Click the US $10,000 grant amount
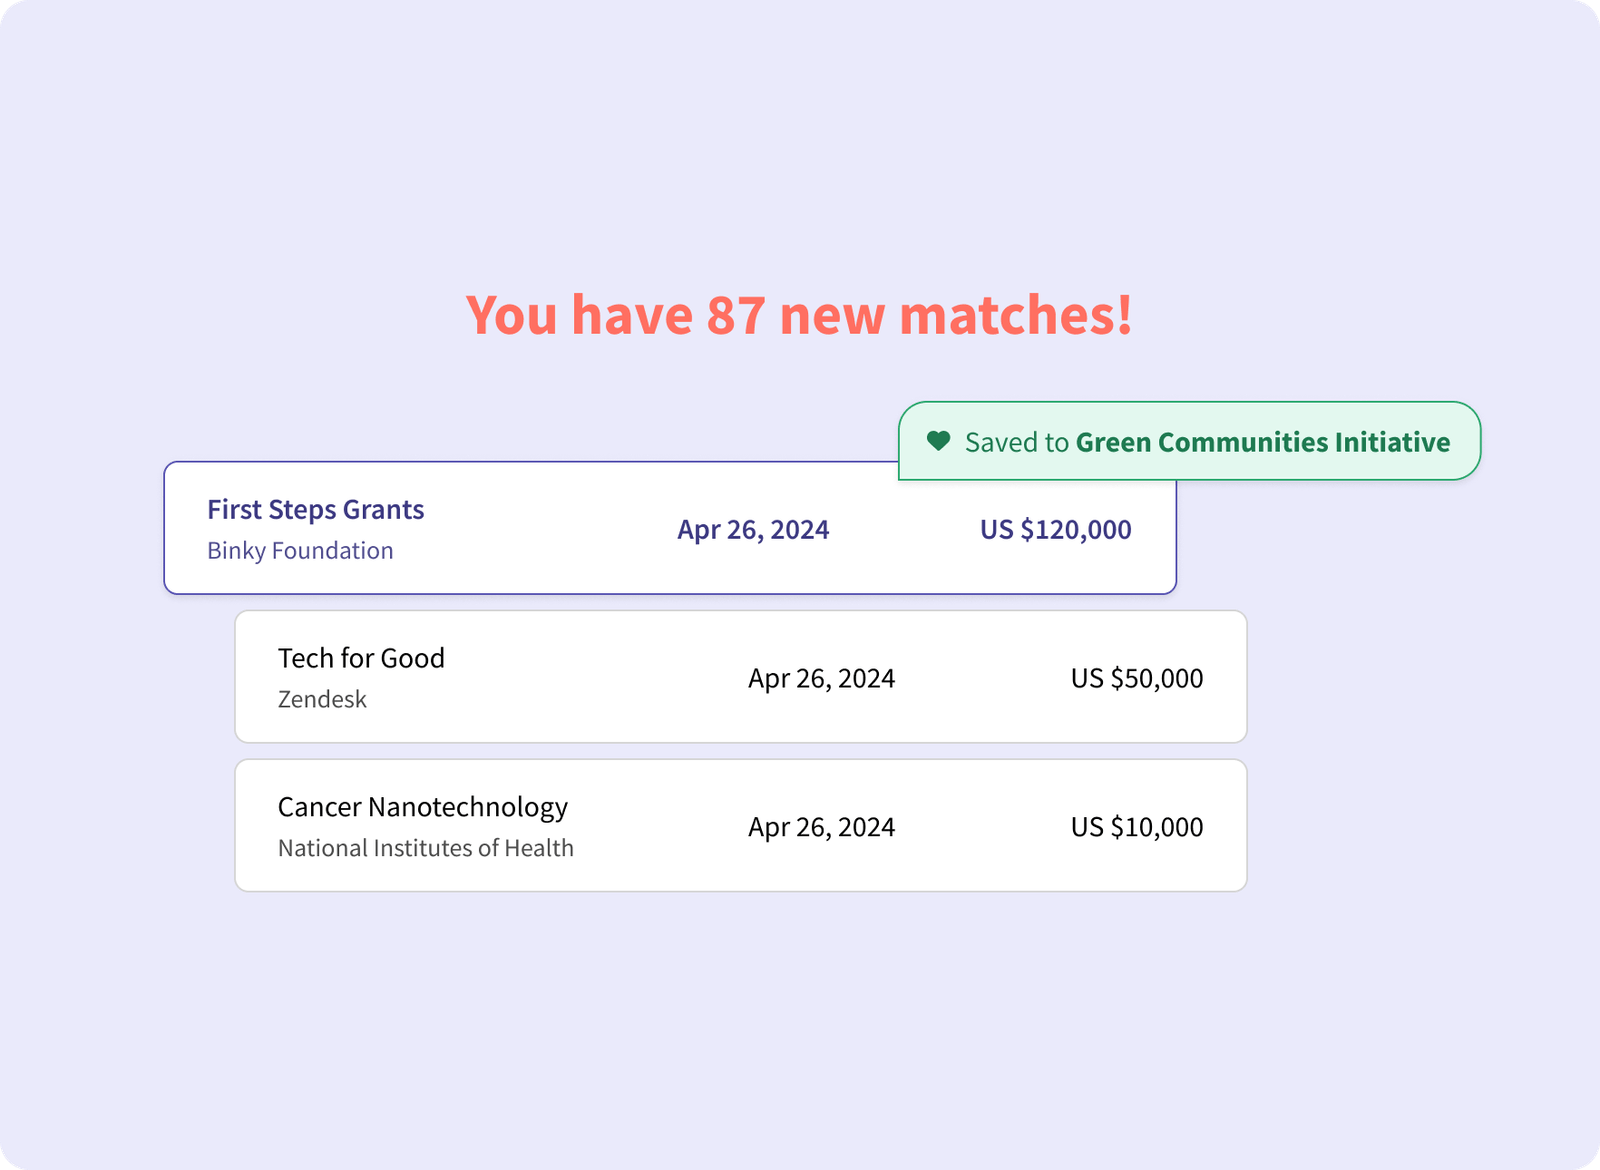The width and height of the screenshot is (1600, 1170). pyautogui.click(x=1137, y=827)
